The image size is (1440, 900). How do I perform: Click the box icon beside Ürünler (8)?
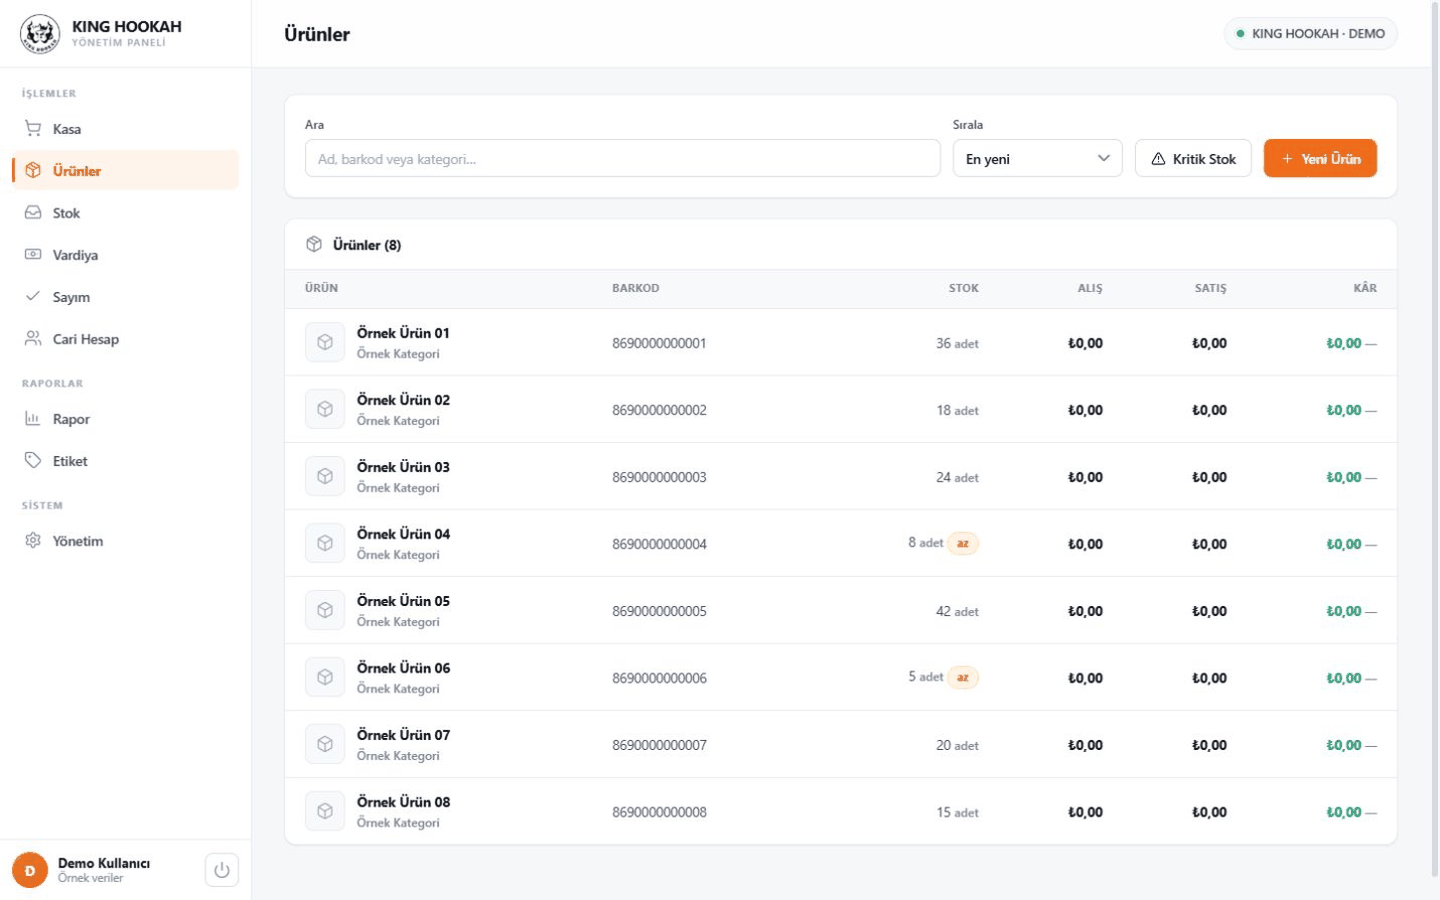point(314,245)
